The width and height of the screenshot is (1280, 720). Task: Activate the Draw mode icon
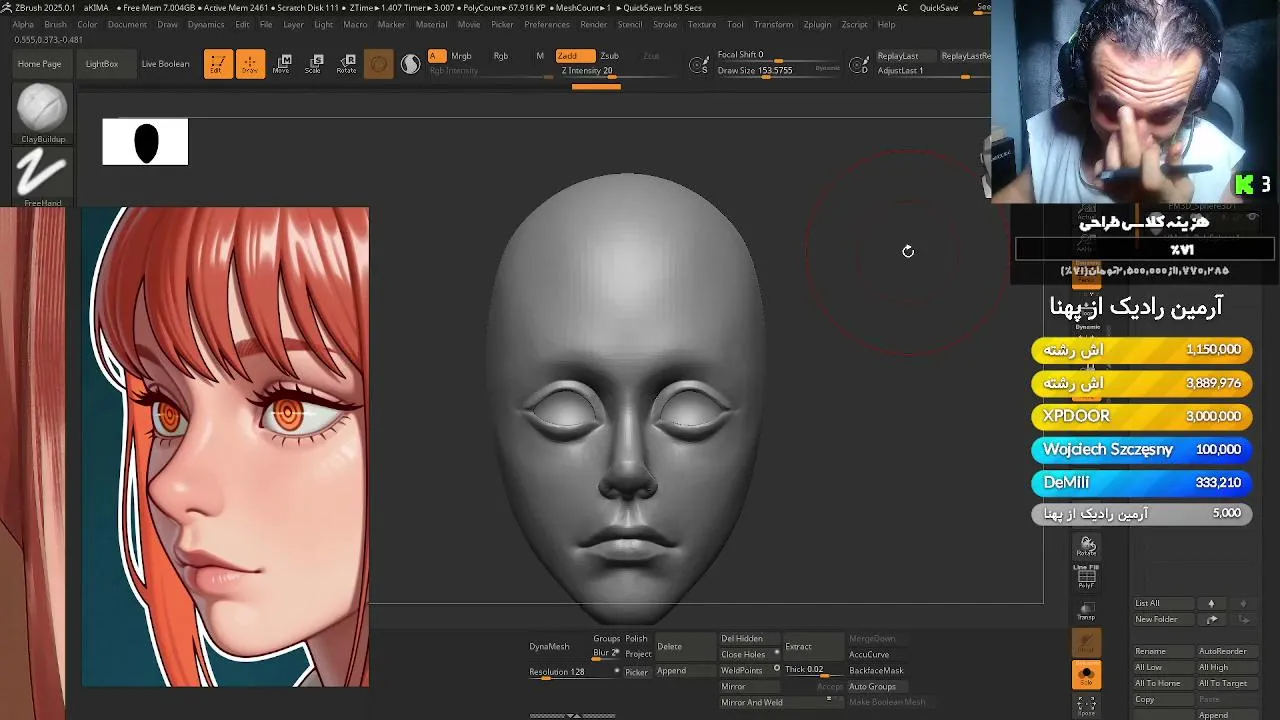pyautogui.click(x=250, y=64)
